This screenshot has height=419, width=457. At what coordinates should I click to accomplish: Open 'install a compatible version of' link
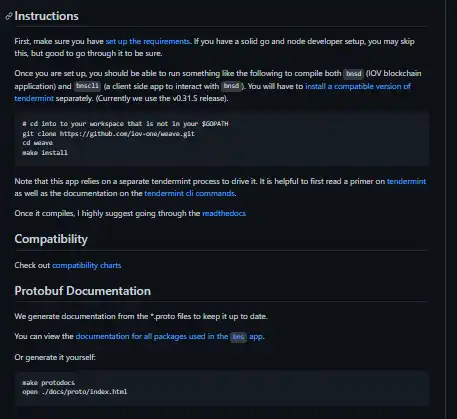358,86
